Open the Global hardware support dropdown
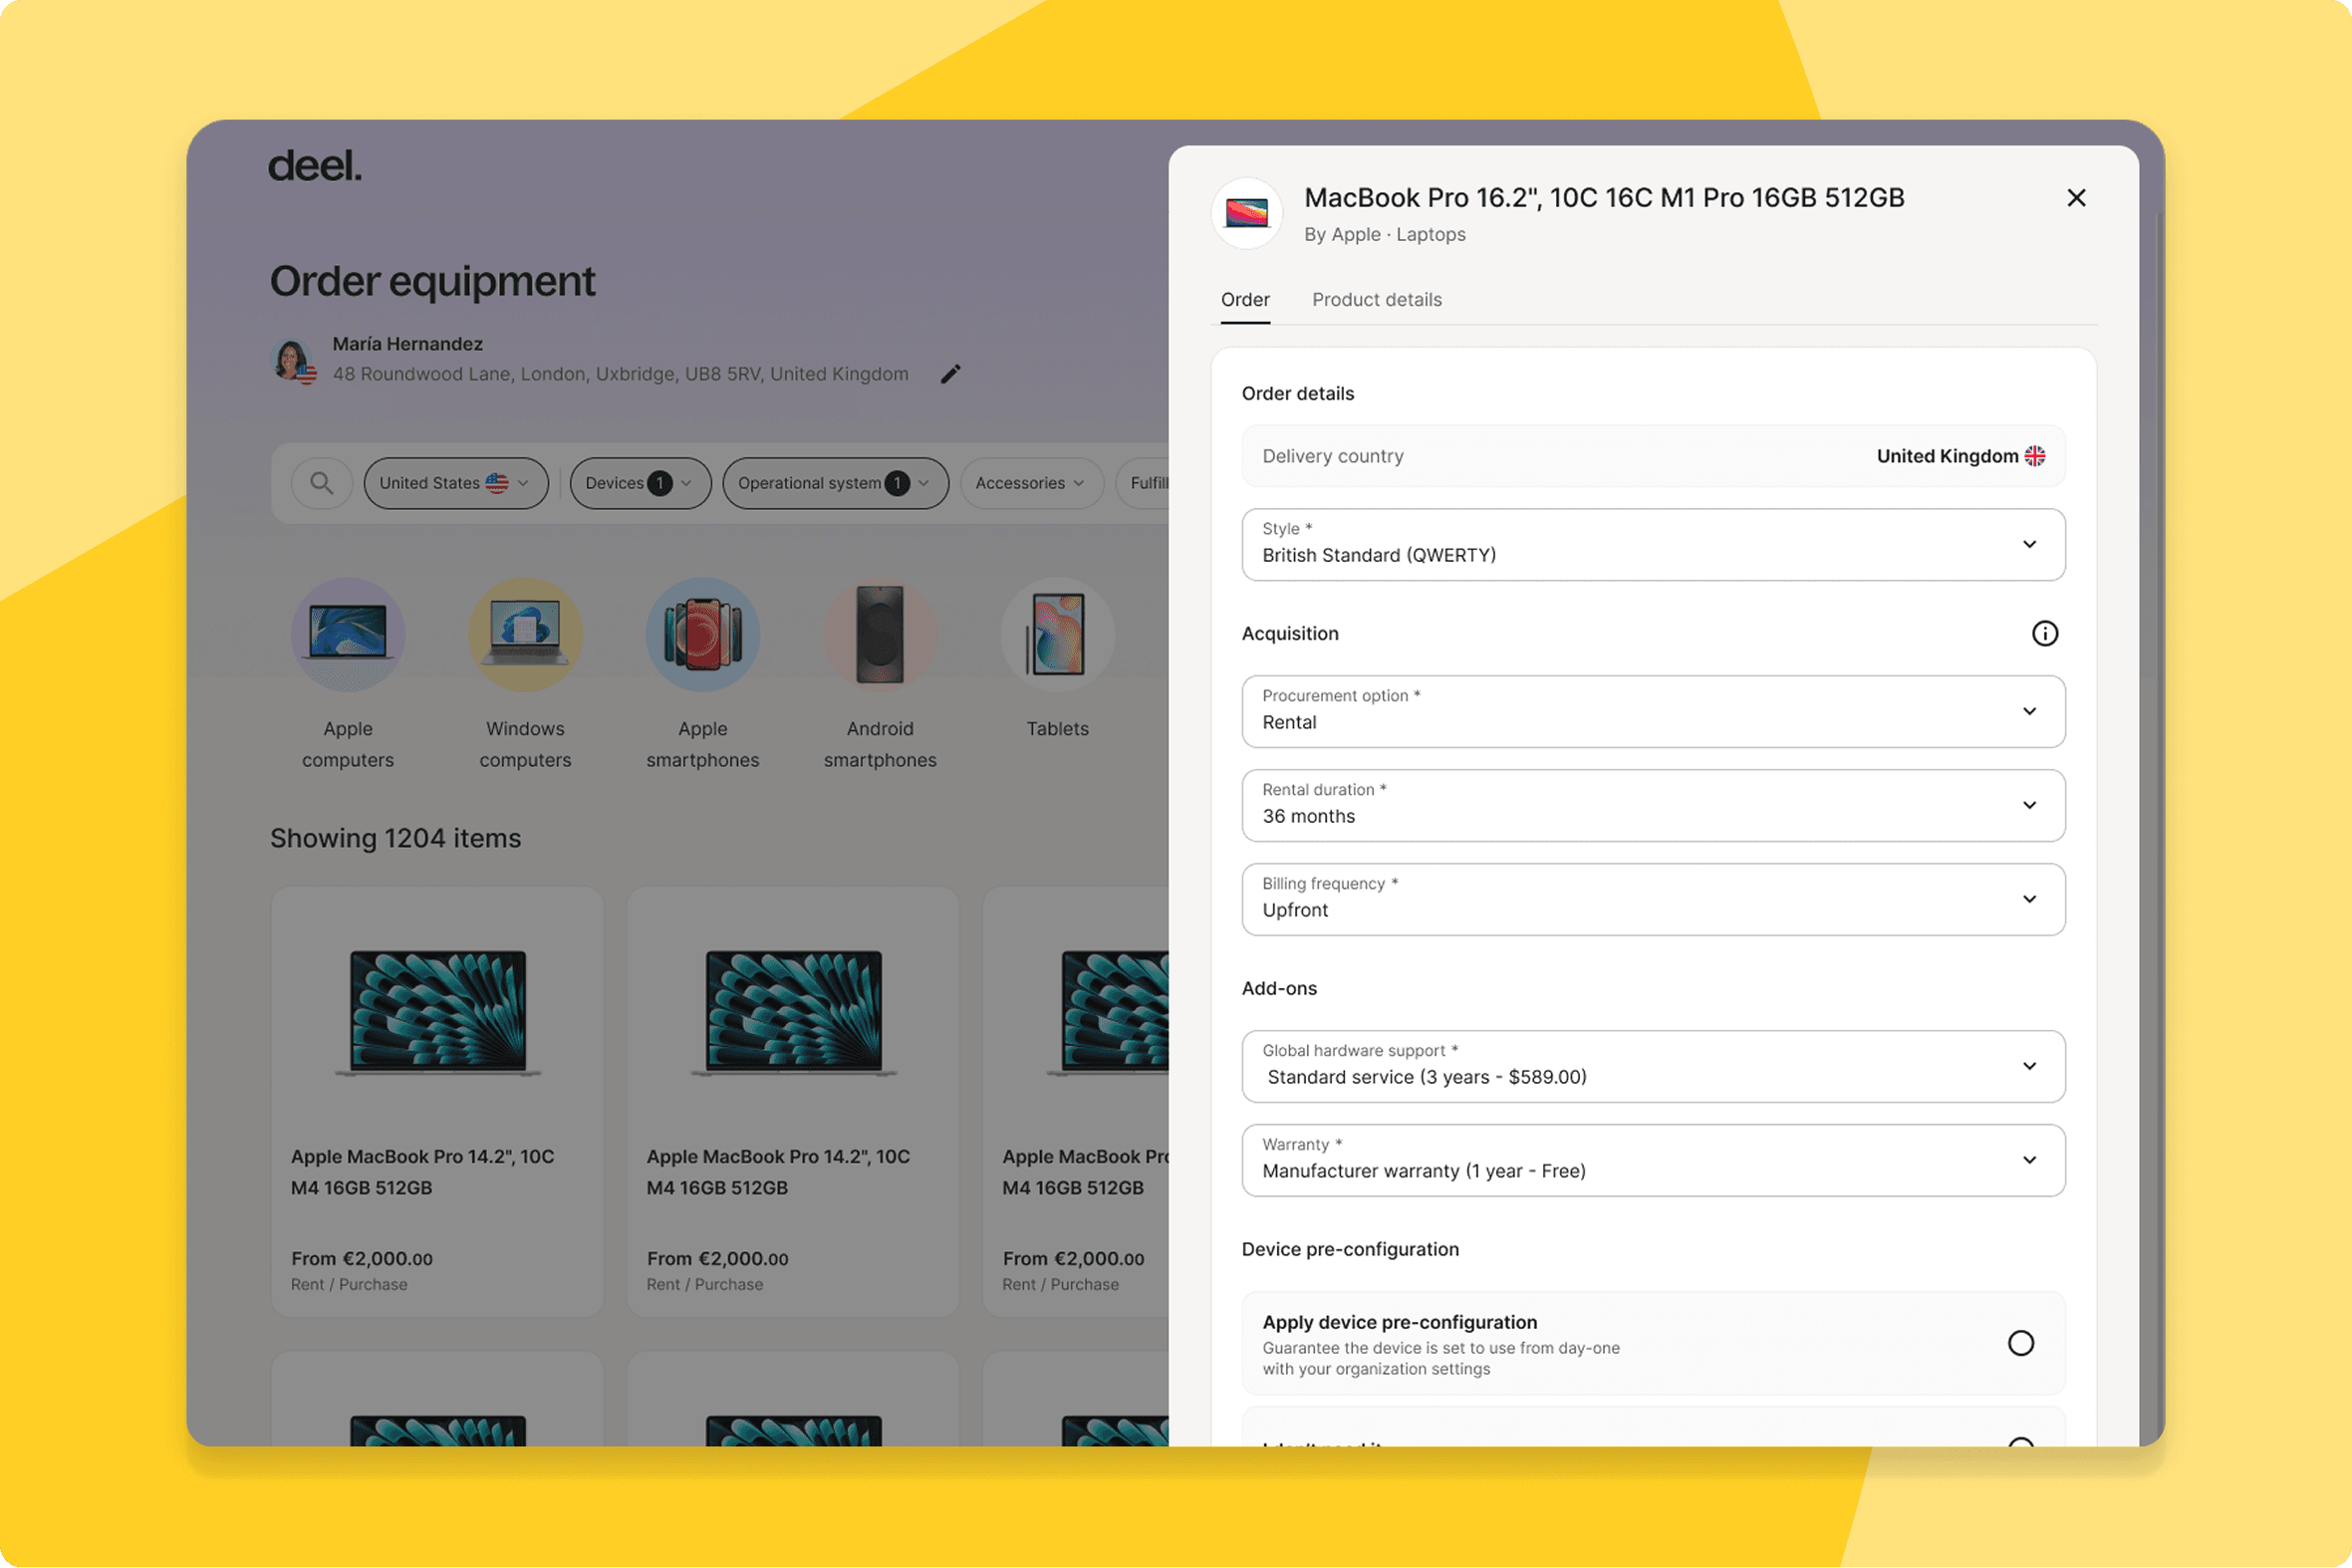The image size is (2352, 1568). (1653, 1067)
